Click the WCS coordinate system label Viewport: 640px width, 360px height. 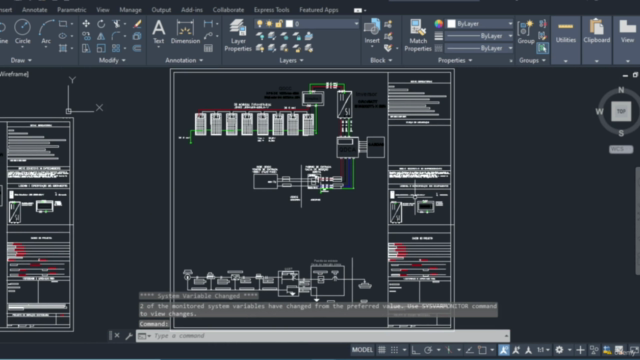[x=621, y=149]
